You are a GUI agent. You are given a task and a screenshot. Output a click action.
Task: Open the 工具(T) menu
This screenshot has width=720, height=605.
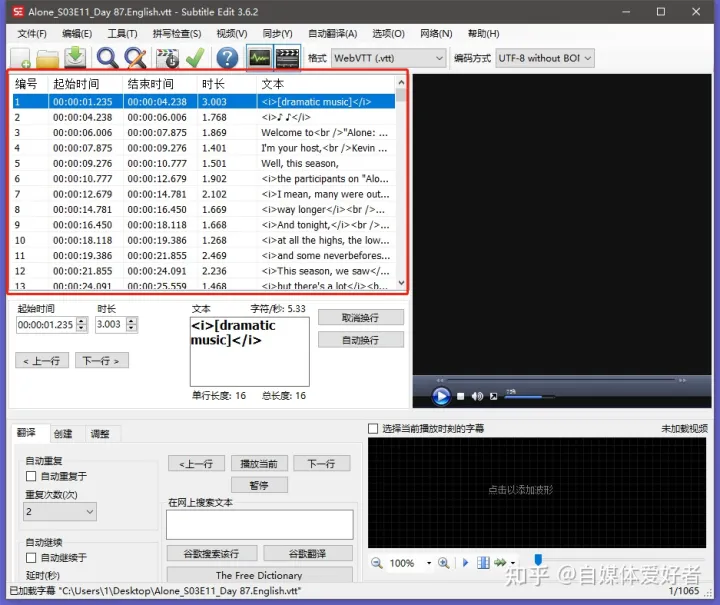pos(122,34)
